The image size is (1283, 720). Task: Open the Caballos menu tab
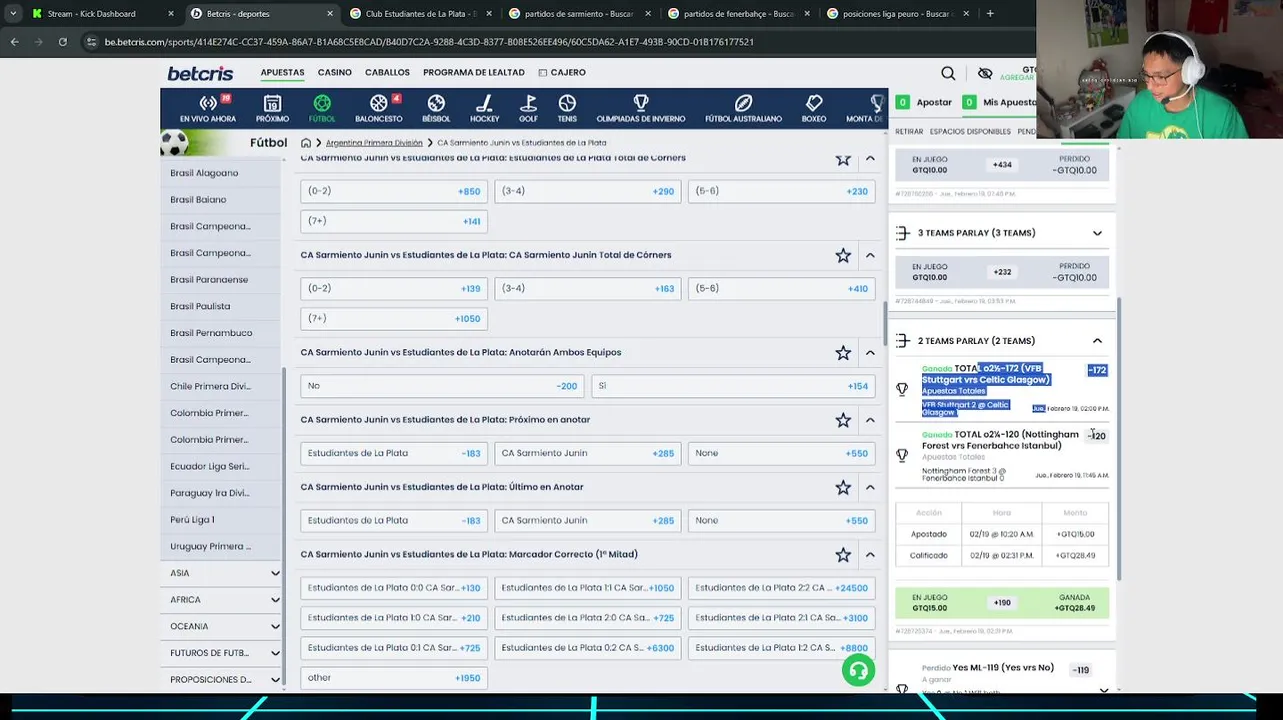click(387, 73)
